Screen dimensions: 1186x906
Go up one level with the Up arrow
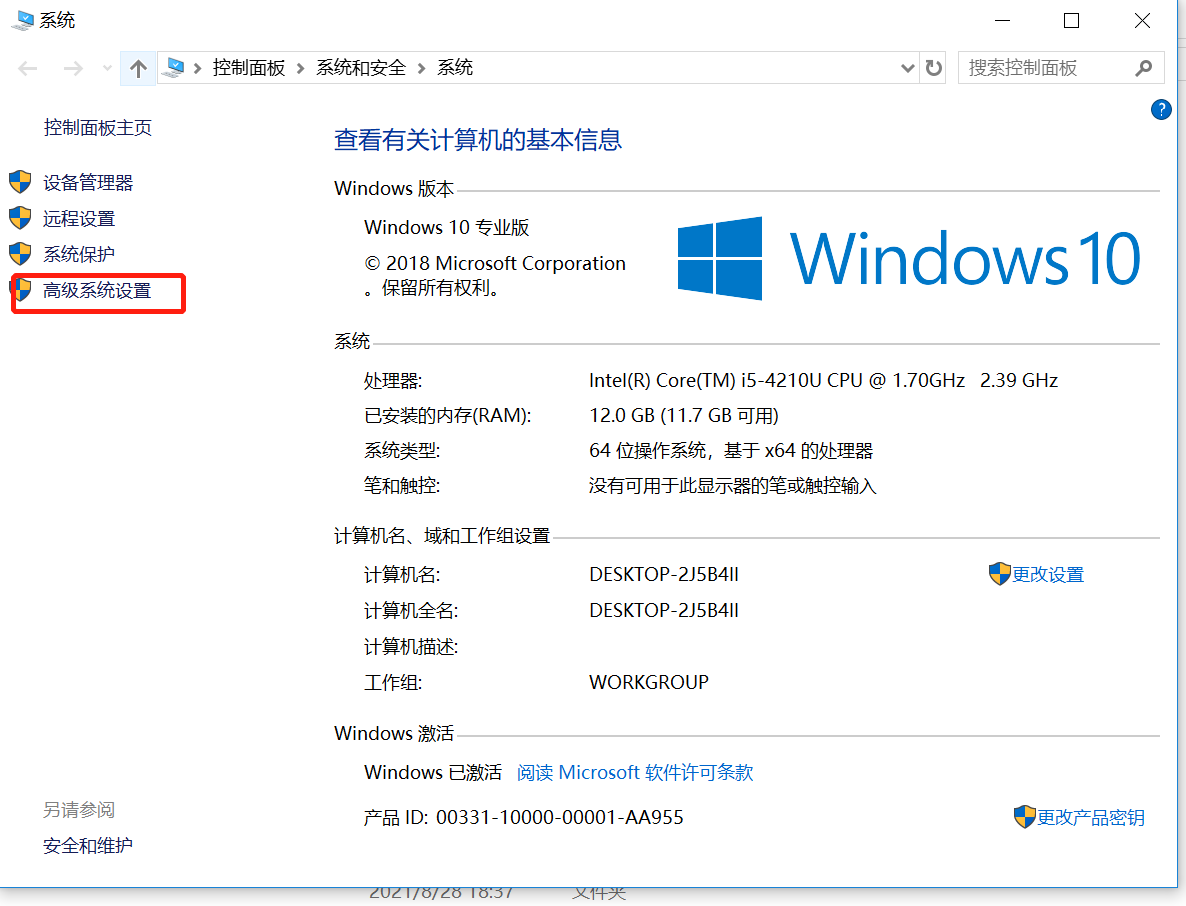click(138, 69)
